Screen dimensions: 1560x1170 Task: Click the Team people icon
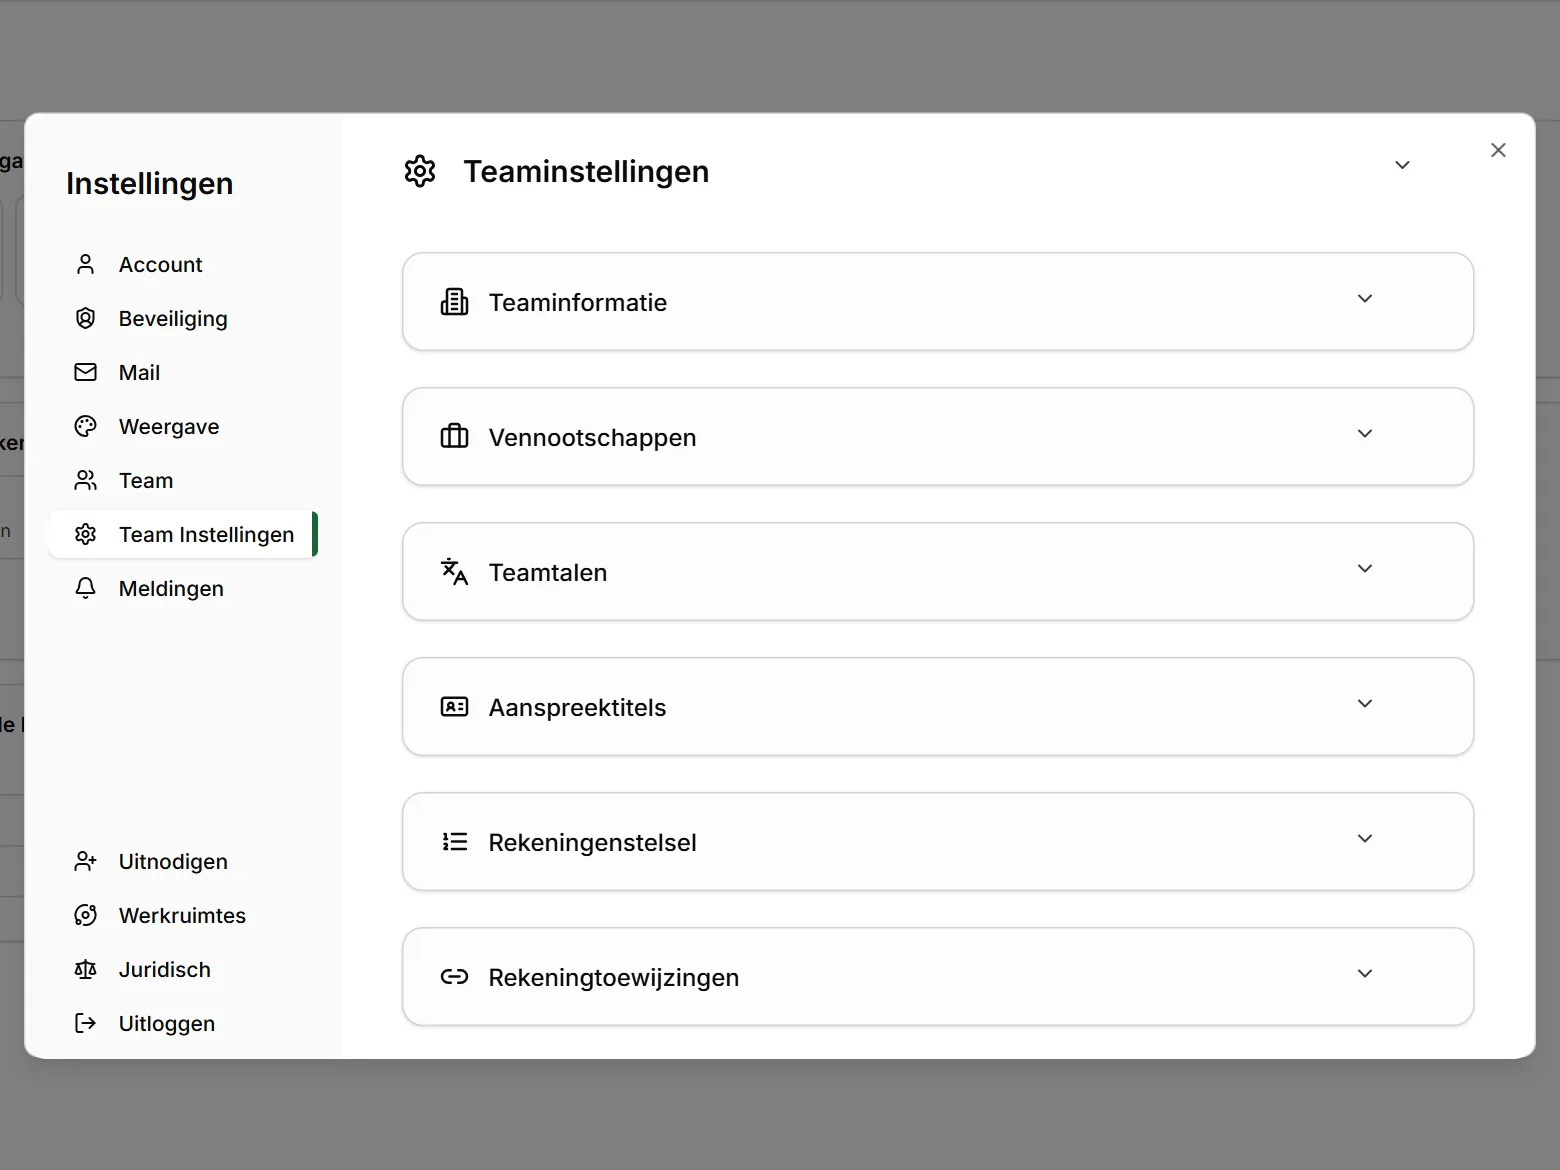point(86,480)
